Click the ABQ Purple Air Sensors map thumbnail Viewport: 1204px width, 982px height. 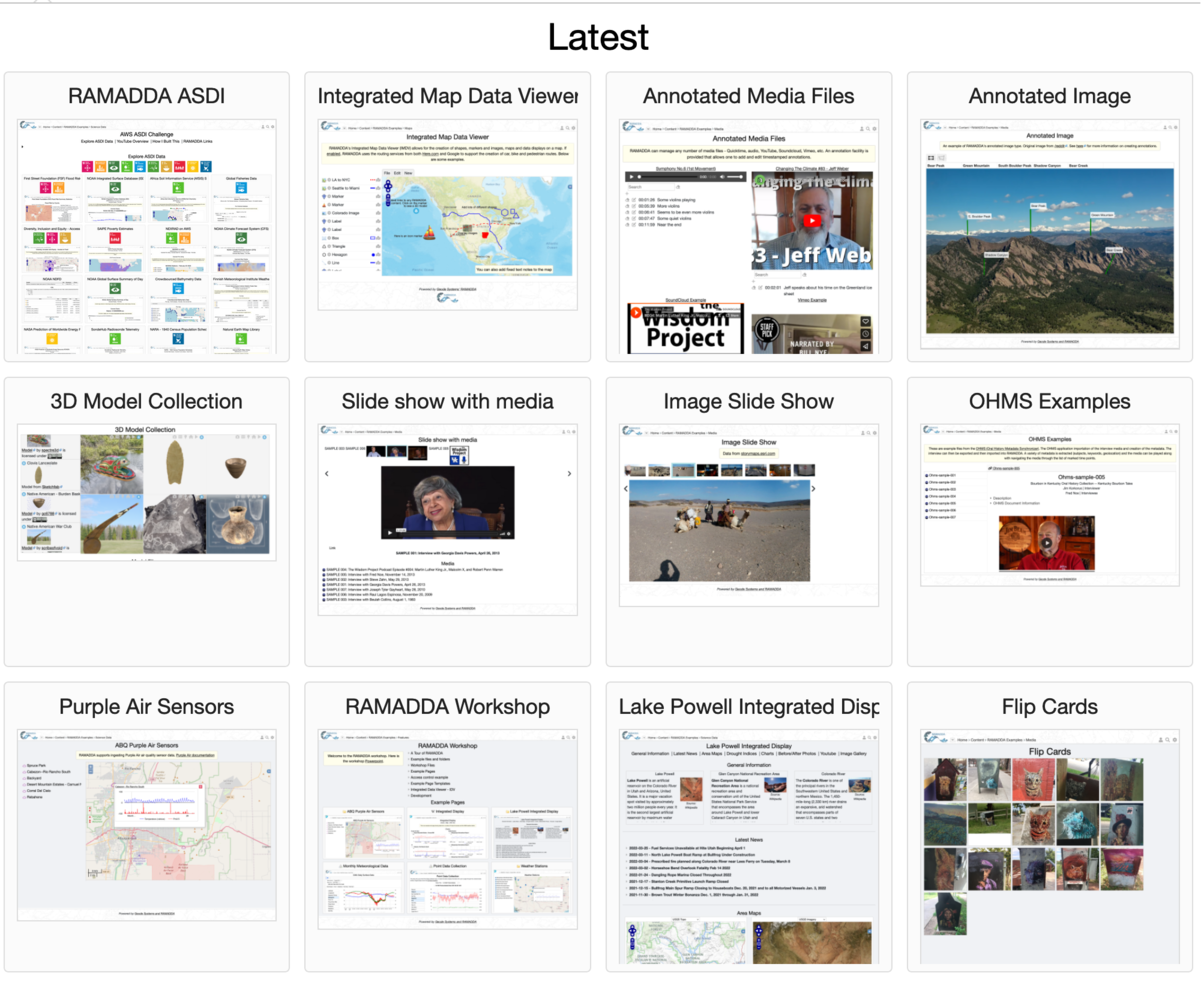(x=146, y=820)
